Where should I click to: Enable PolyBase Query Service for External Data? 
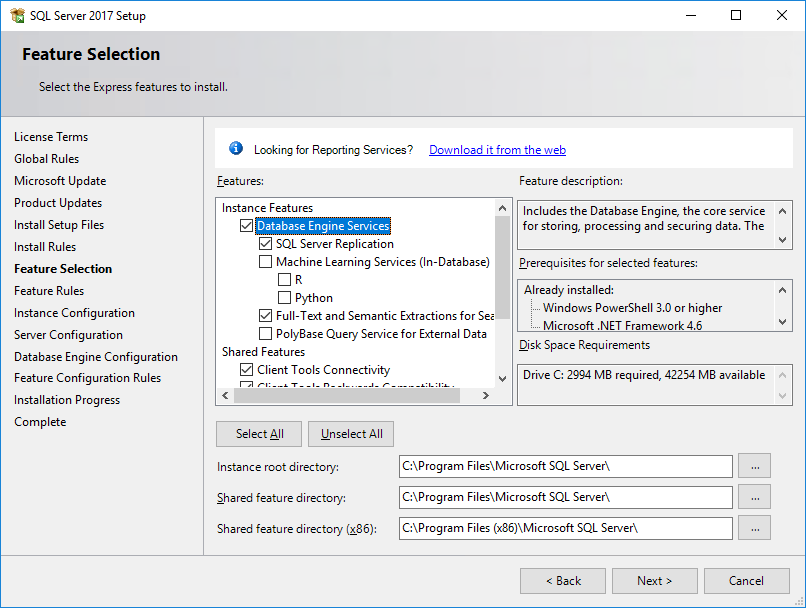[x=265, y=334]
